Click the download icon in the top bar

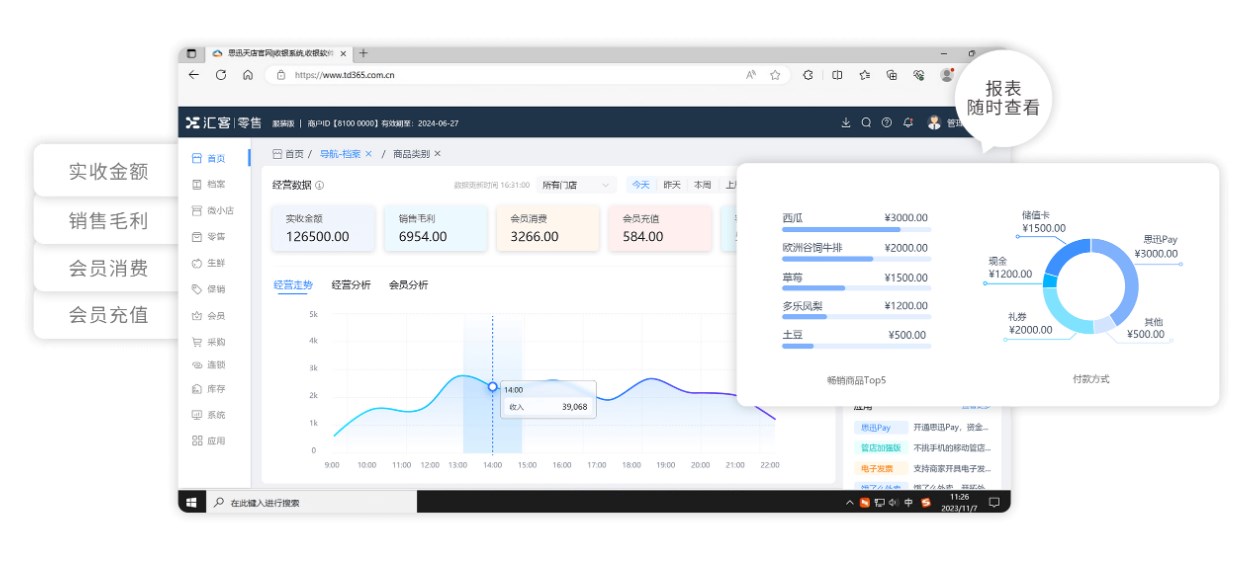pyautogui.click(x=846, y=122)
